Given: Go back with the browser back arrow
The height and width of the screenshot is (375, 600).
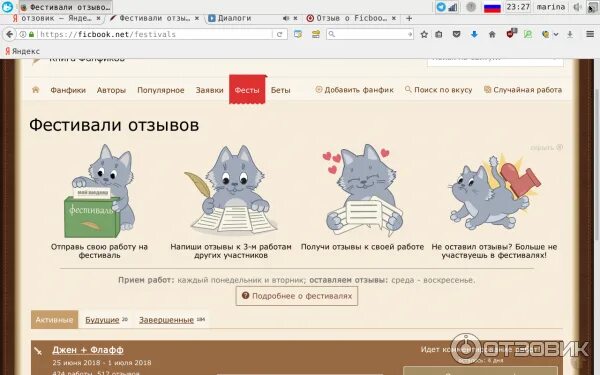Looking at the screenshot, I should tap(10, 34).
